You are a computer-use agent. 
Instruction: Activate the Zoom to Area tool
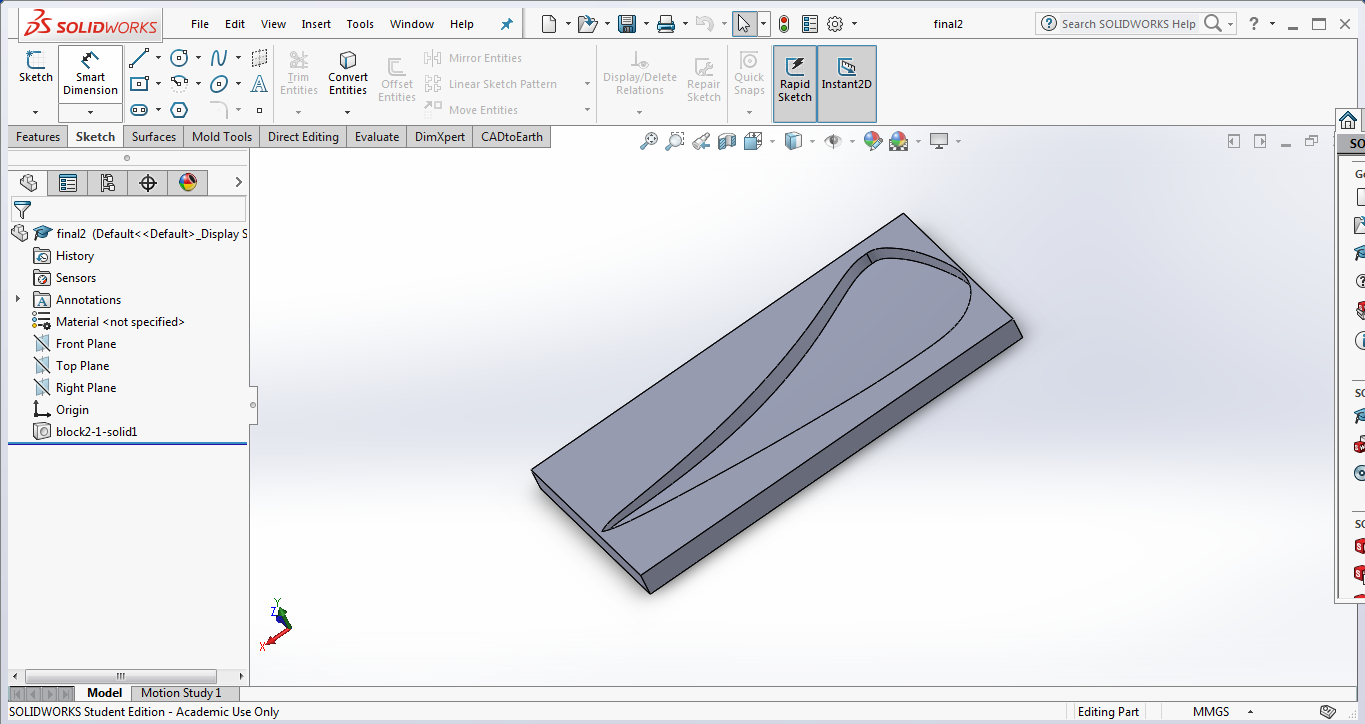tap(675, 141)
